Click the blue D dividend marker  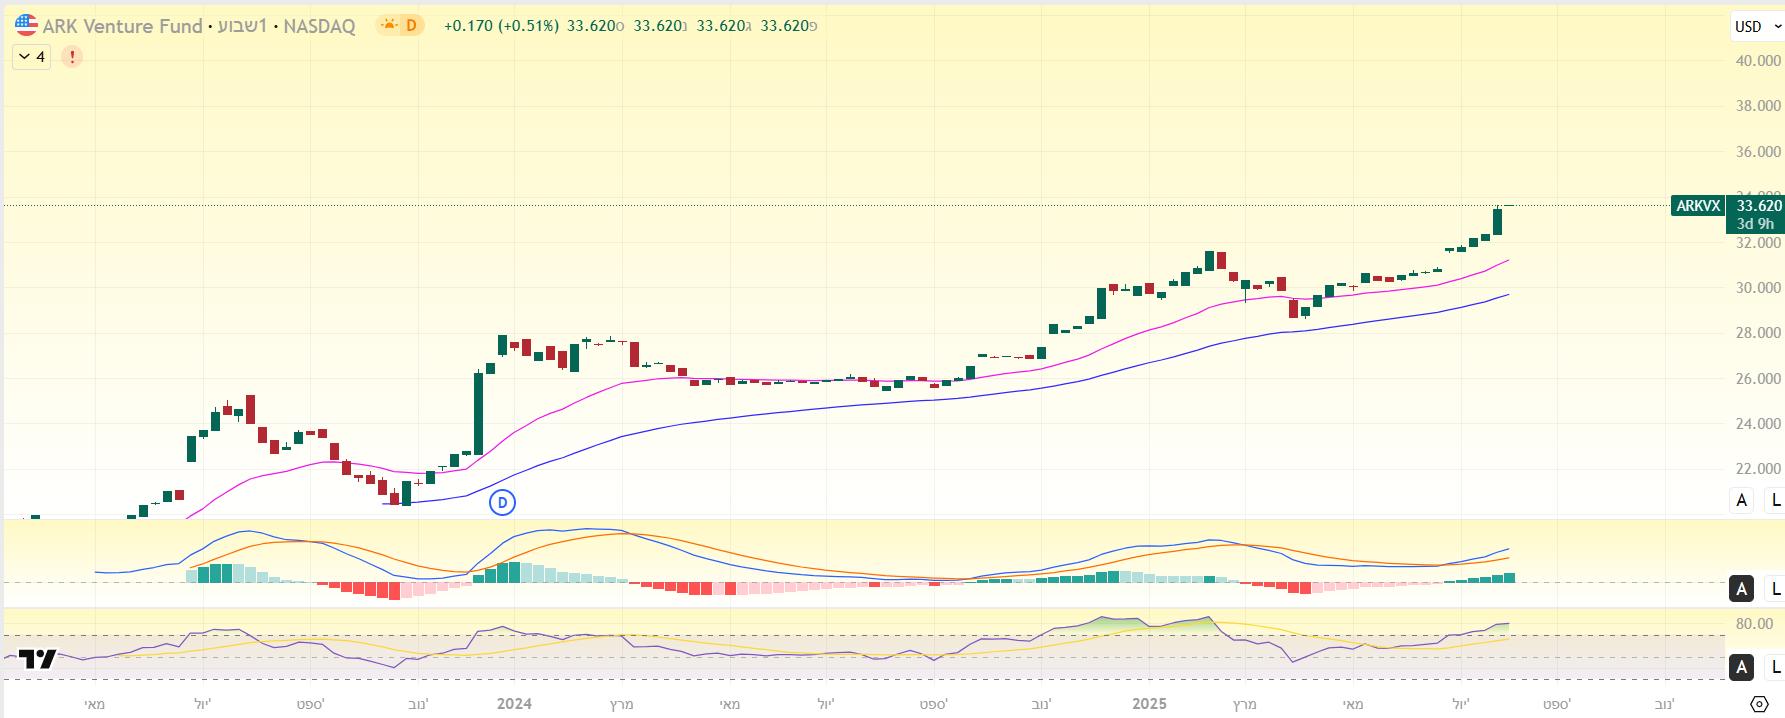click(x=502, y=502)
